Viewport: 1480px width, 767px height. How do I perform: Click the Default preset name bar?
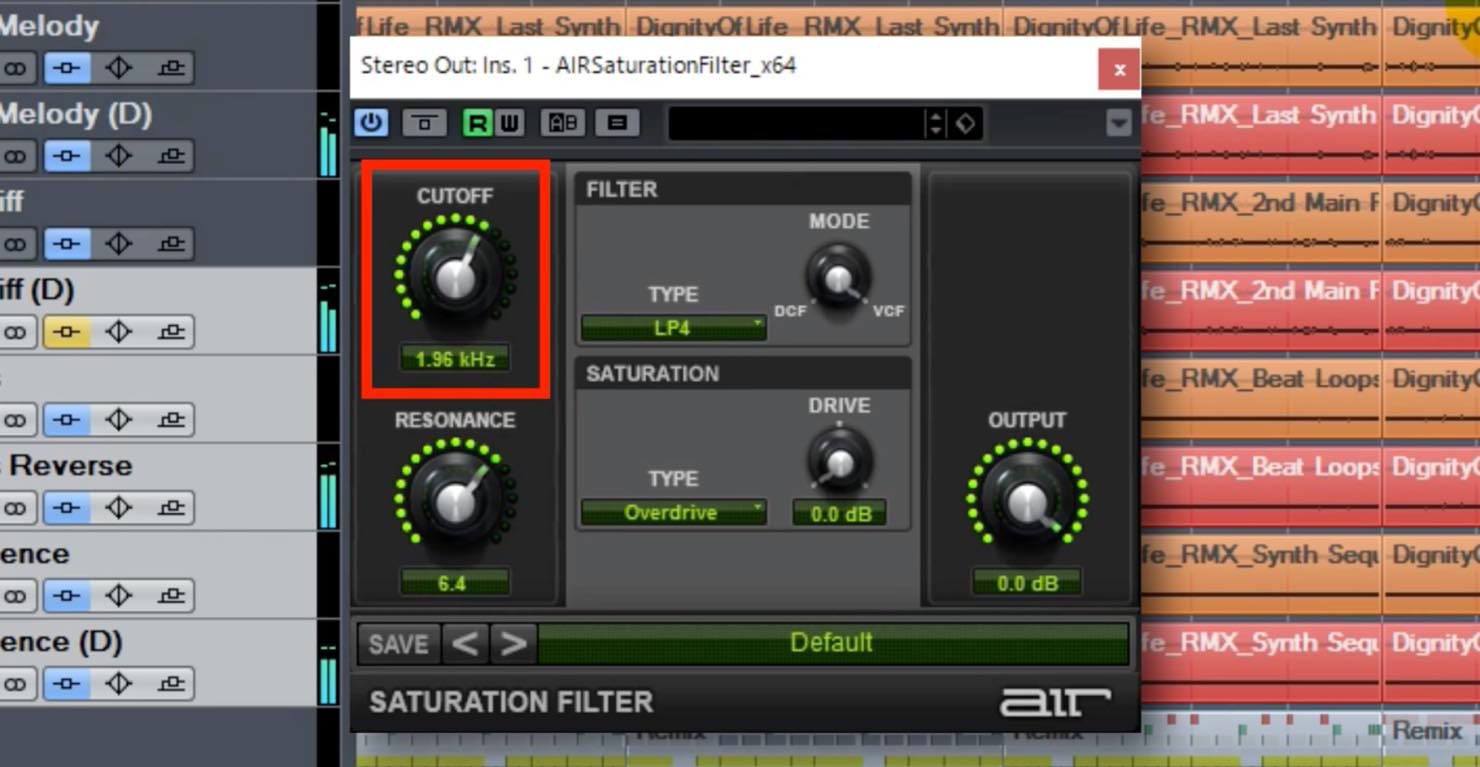point(832,643)
